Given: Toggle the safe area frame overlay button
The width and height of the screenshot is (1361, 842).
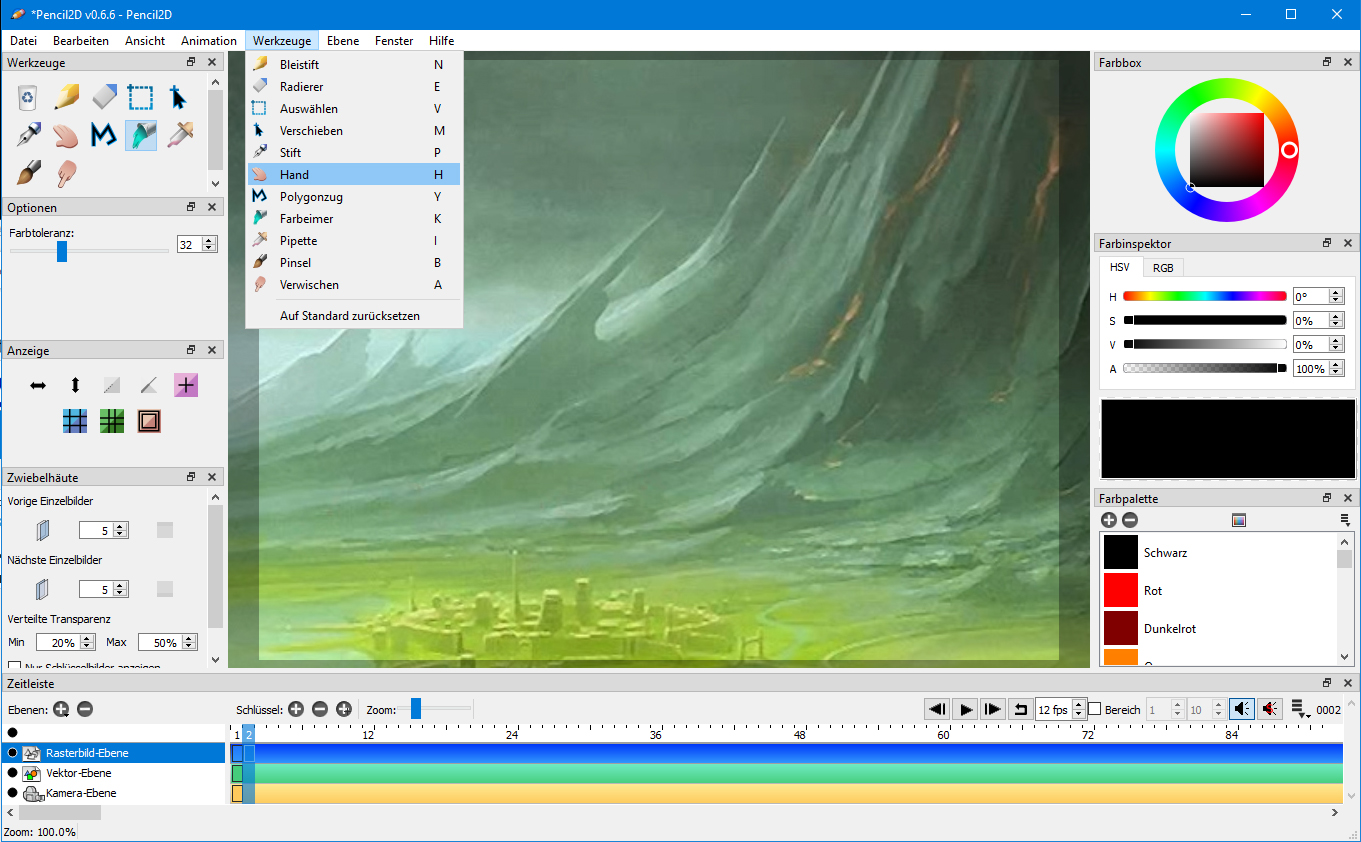Looking at the screenshot, I should point(149,422).
